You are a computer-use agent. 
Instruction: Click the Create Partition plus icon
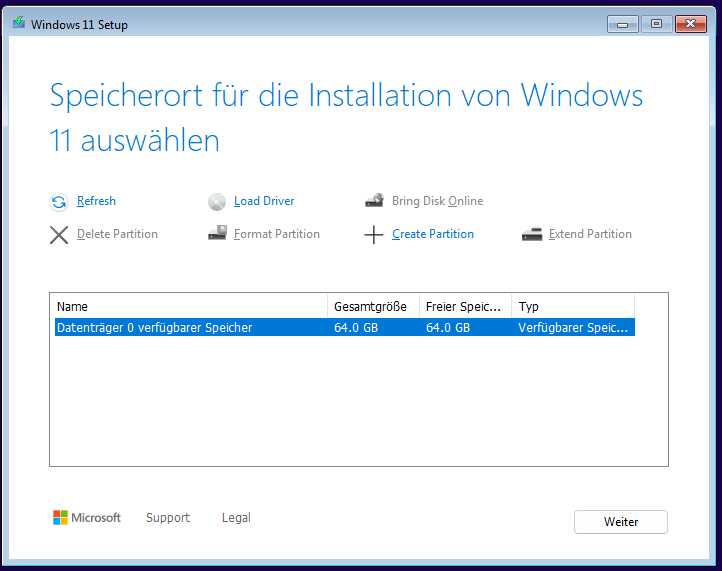[x=373, y=235]
